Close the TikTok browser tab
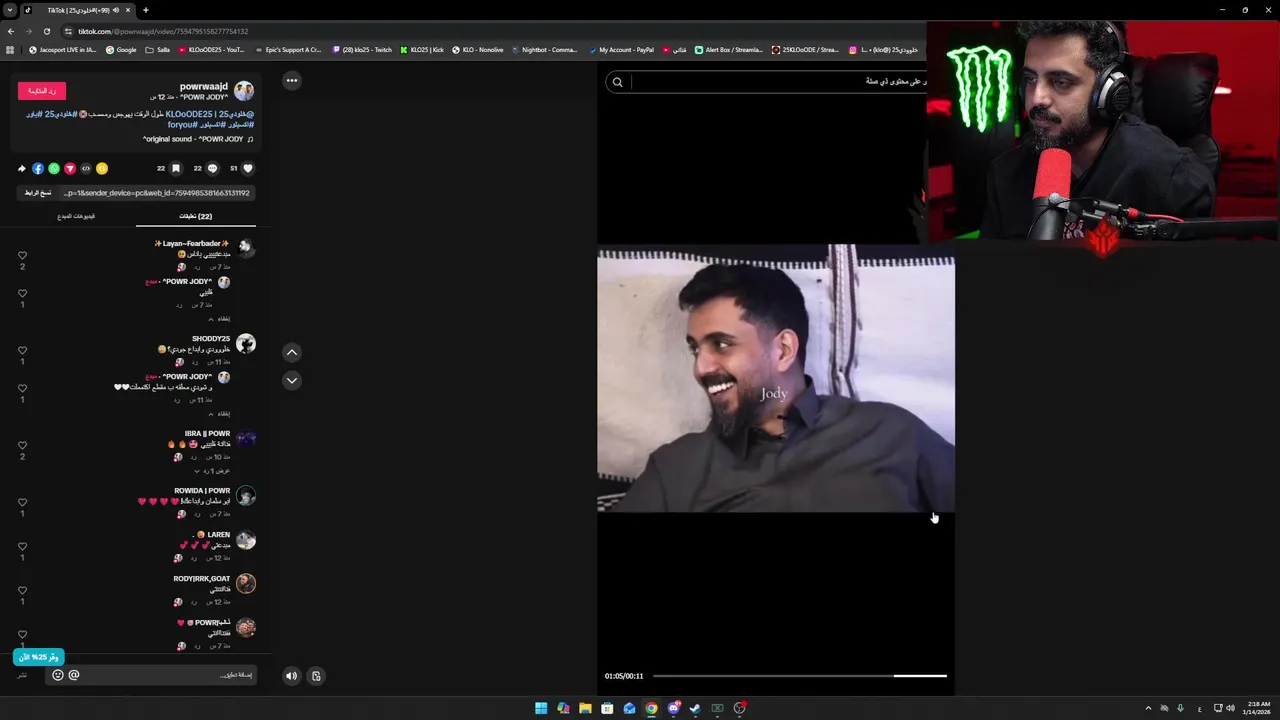The image size is (1280, 720). click(x=128, y=10)
